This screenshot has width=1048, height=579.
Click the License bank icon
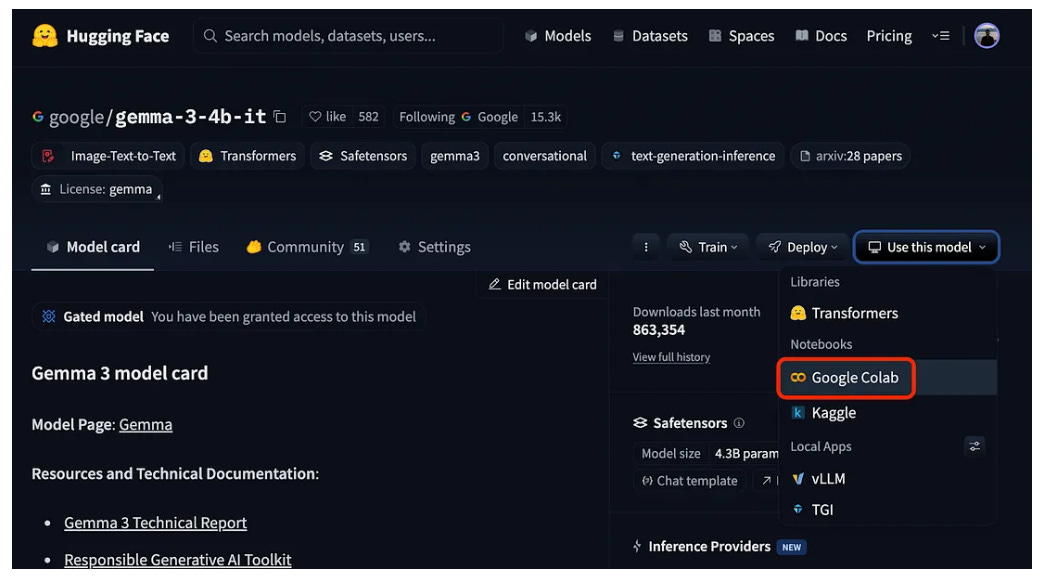click(x=45, y=189)
